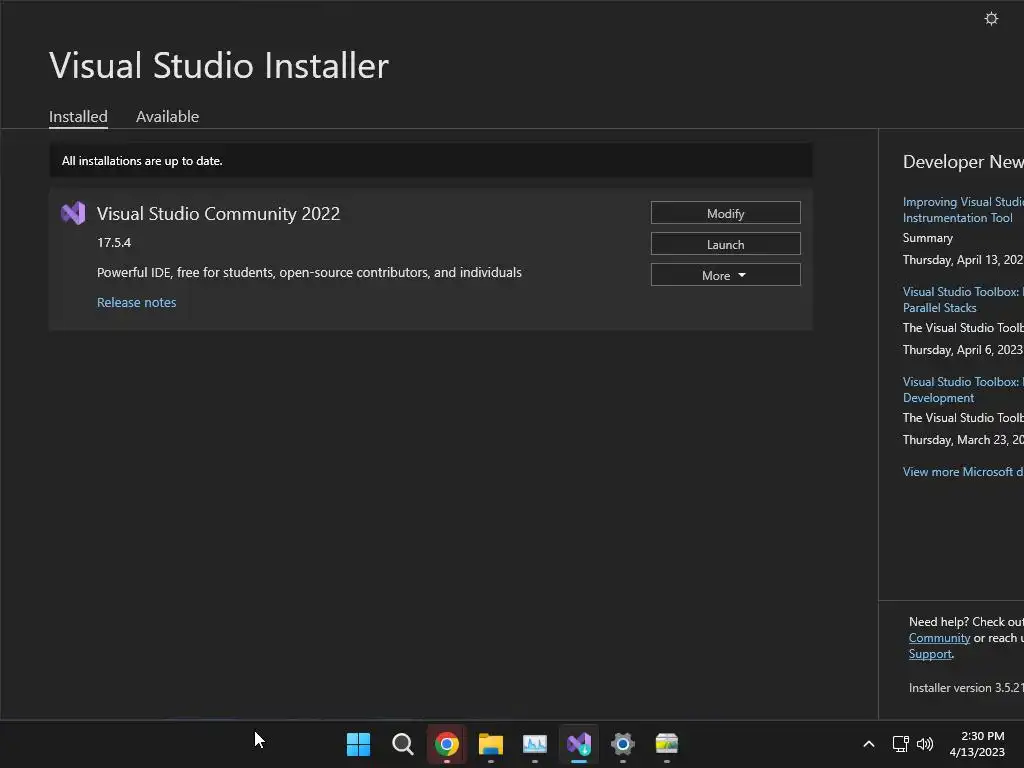Image resolution: width=1024 pixels, height=768 pixels.
Task: Open the Windows Start menu
Action: 358,744
